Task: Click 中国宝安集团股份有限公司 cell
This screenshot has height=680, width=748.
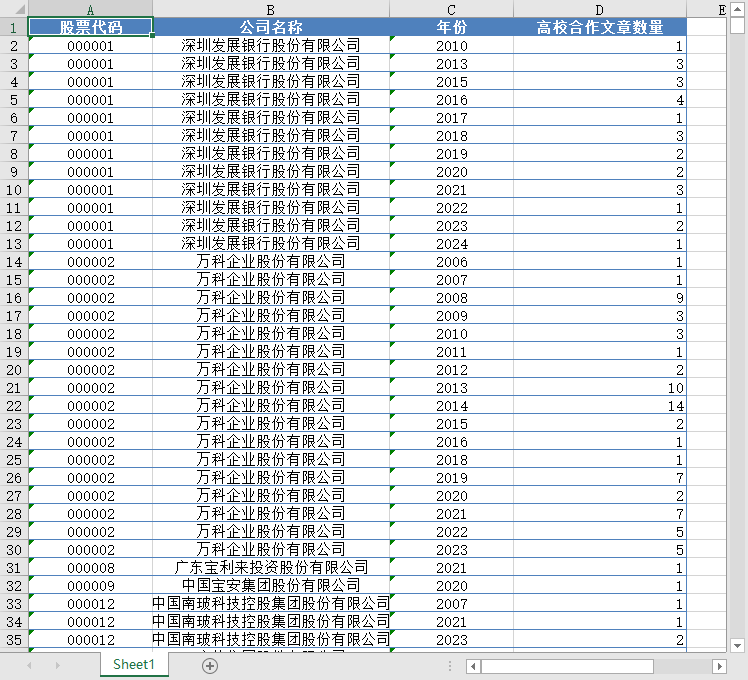Action: 270,586
